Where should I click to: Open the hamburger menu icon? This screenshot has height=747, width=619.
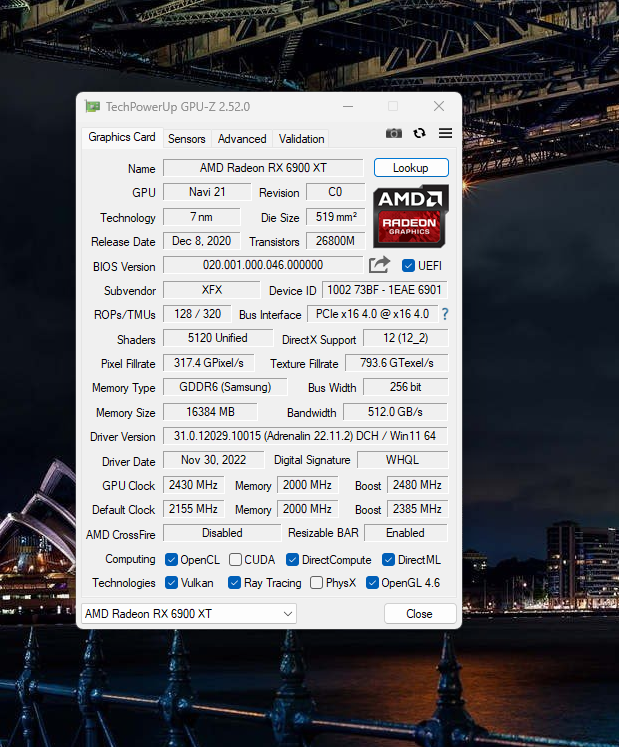[x=446, y=133]
